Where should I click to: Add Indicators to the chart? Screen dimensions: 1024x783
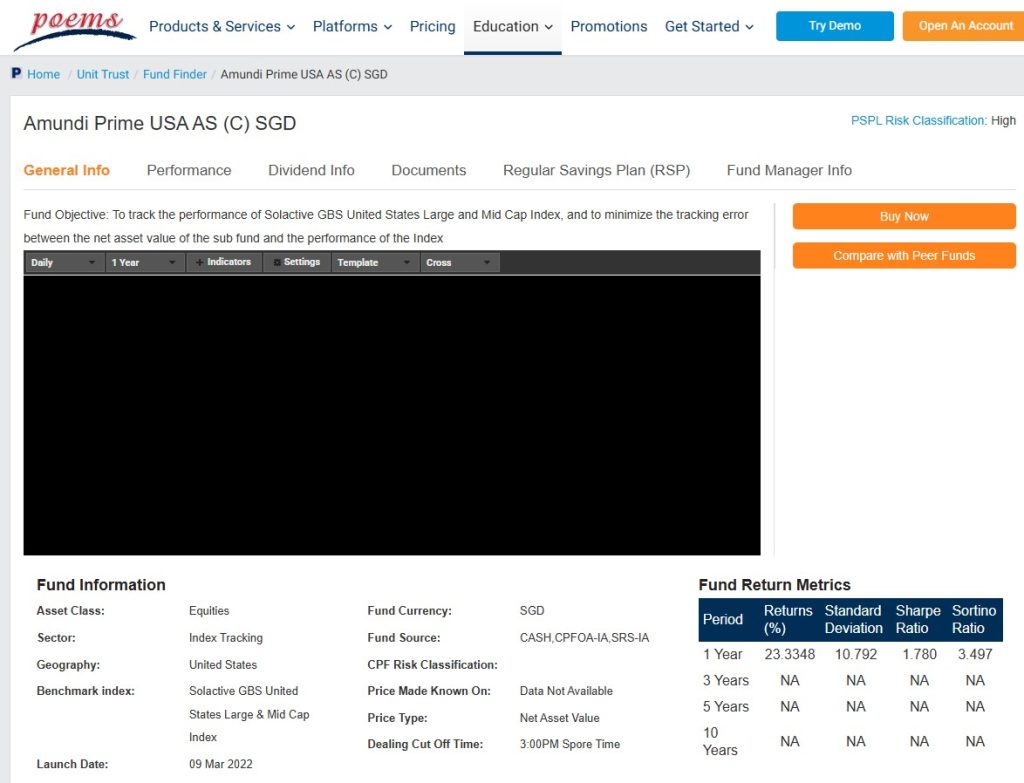pos(223,262)
